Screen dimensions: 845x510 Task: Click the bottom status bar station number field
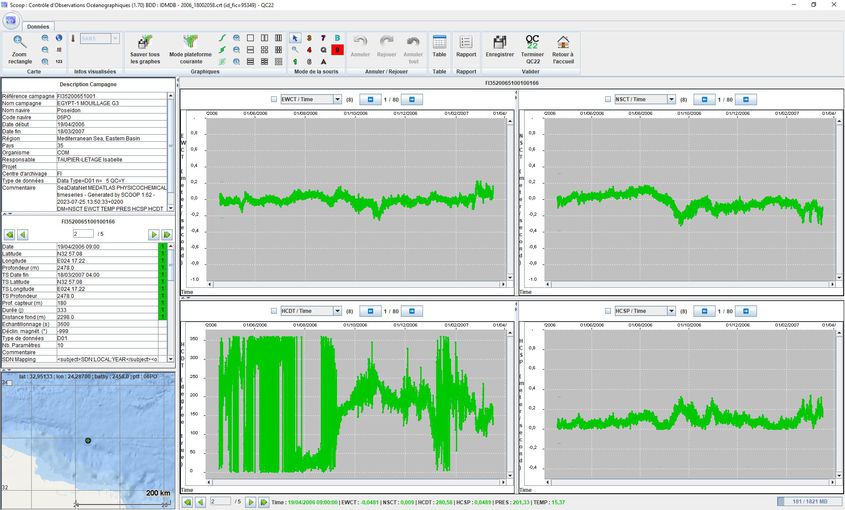(x=220, y=501)
